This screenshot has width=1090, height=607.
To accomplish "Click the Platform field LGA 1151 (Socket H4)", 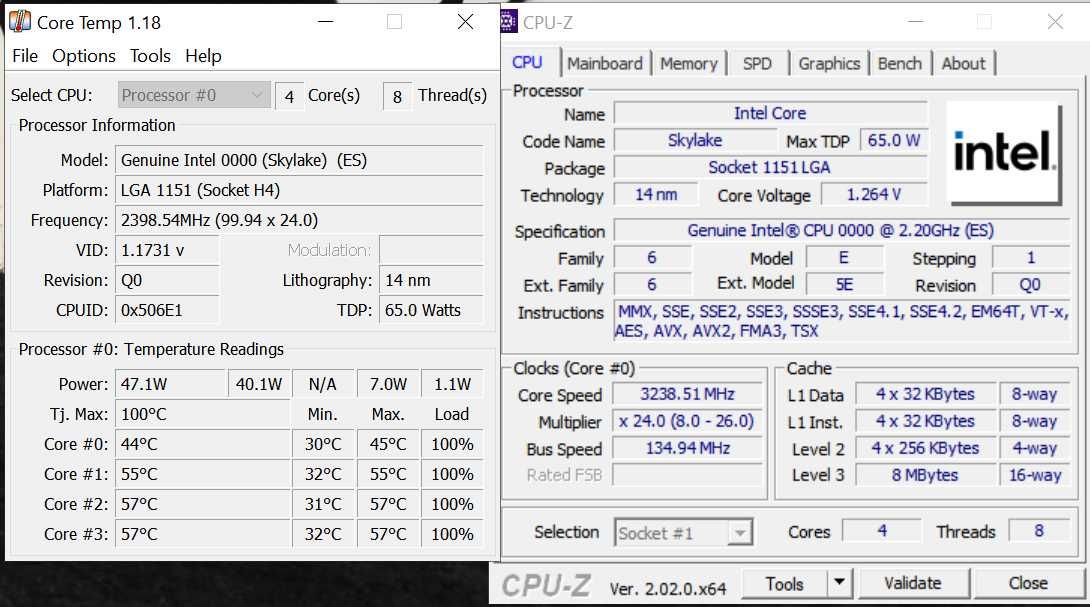I will pos(299,191).
